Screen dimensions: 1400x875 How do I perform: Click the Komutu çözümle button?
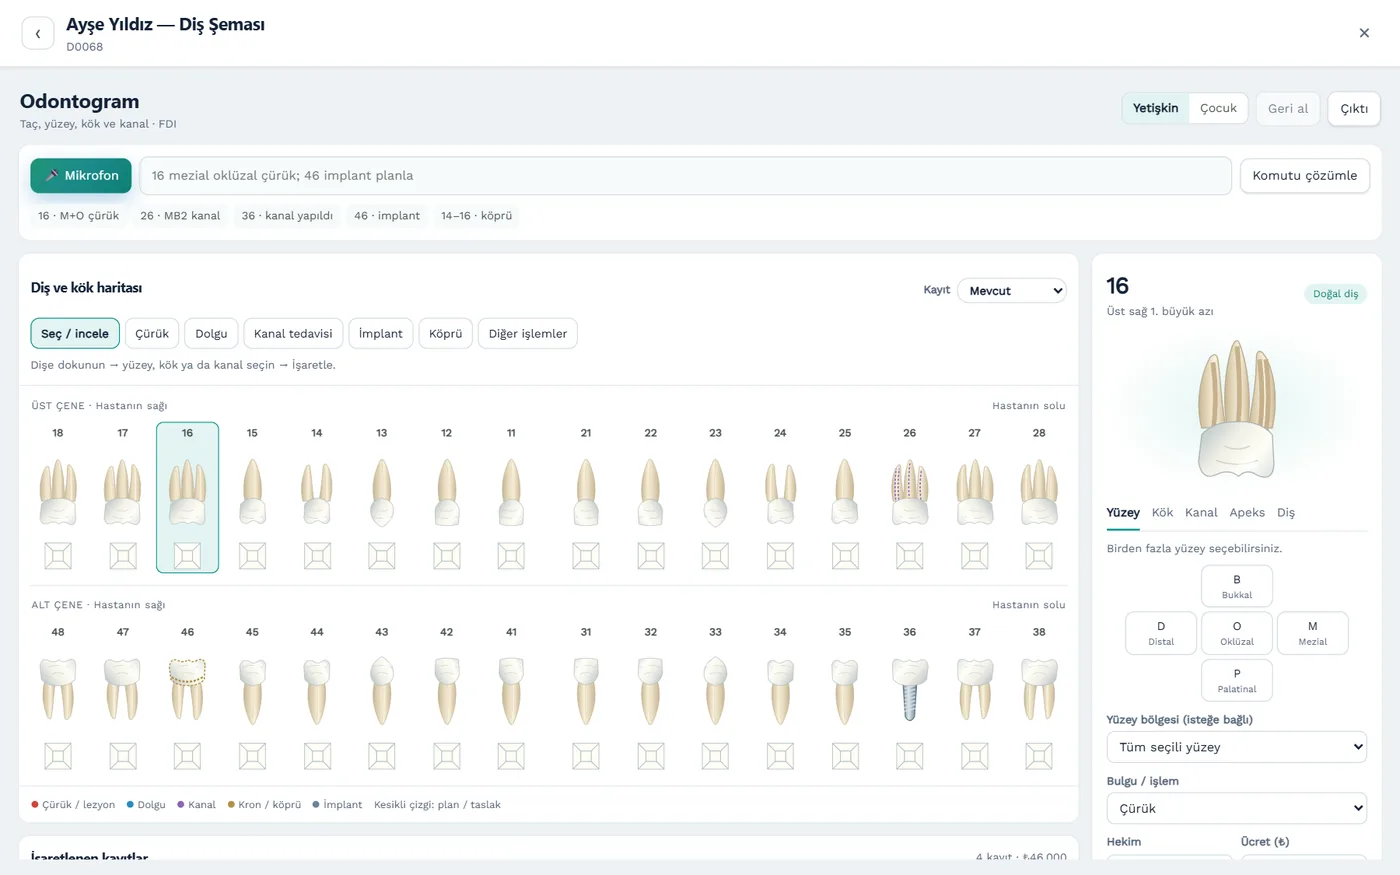[1305, 175]
